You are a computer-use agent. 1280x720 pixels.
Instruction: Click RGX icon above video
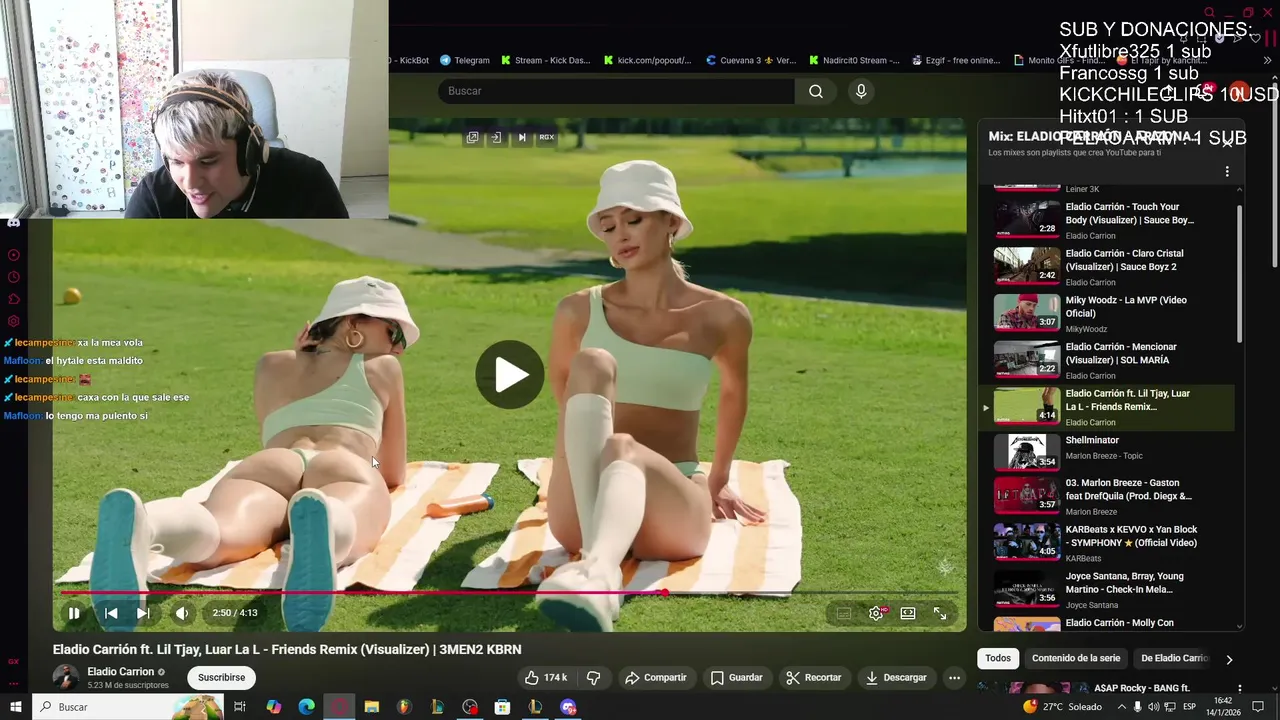547,137
